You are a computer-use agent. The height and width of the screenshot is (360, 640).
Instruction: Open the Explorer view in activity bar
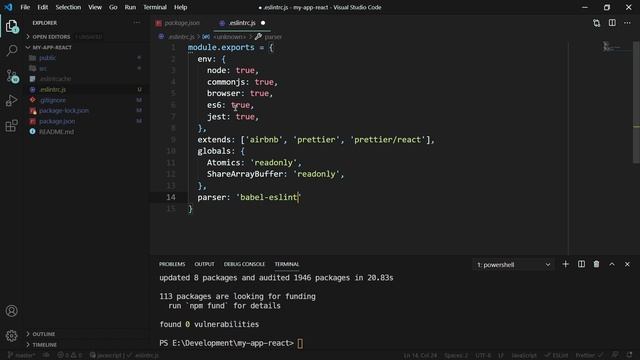(x=11, y=26)
